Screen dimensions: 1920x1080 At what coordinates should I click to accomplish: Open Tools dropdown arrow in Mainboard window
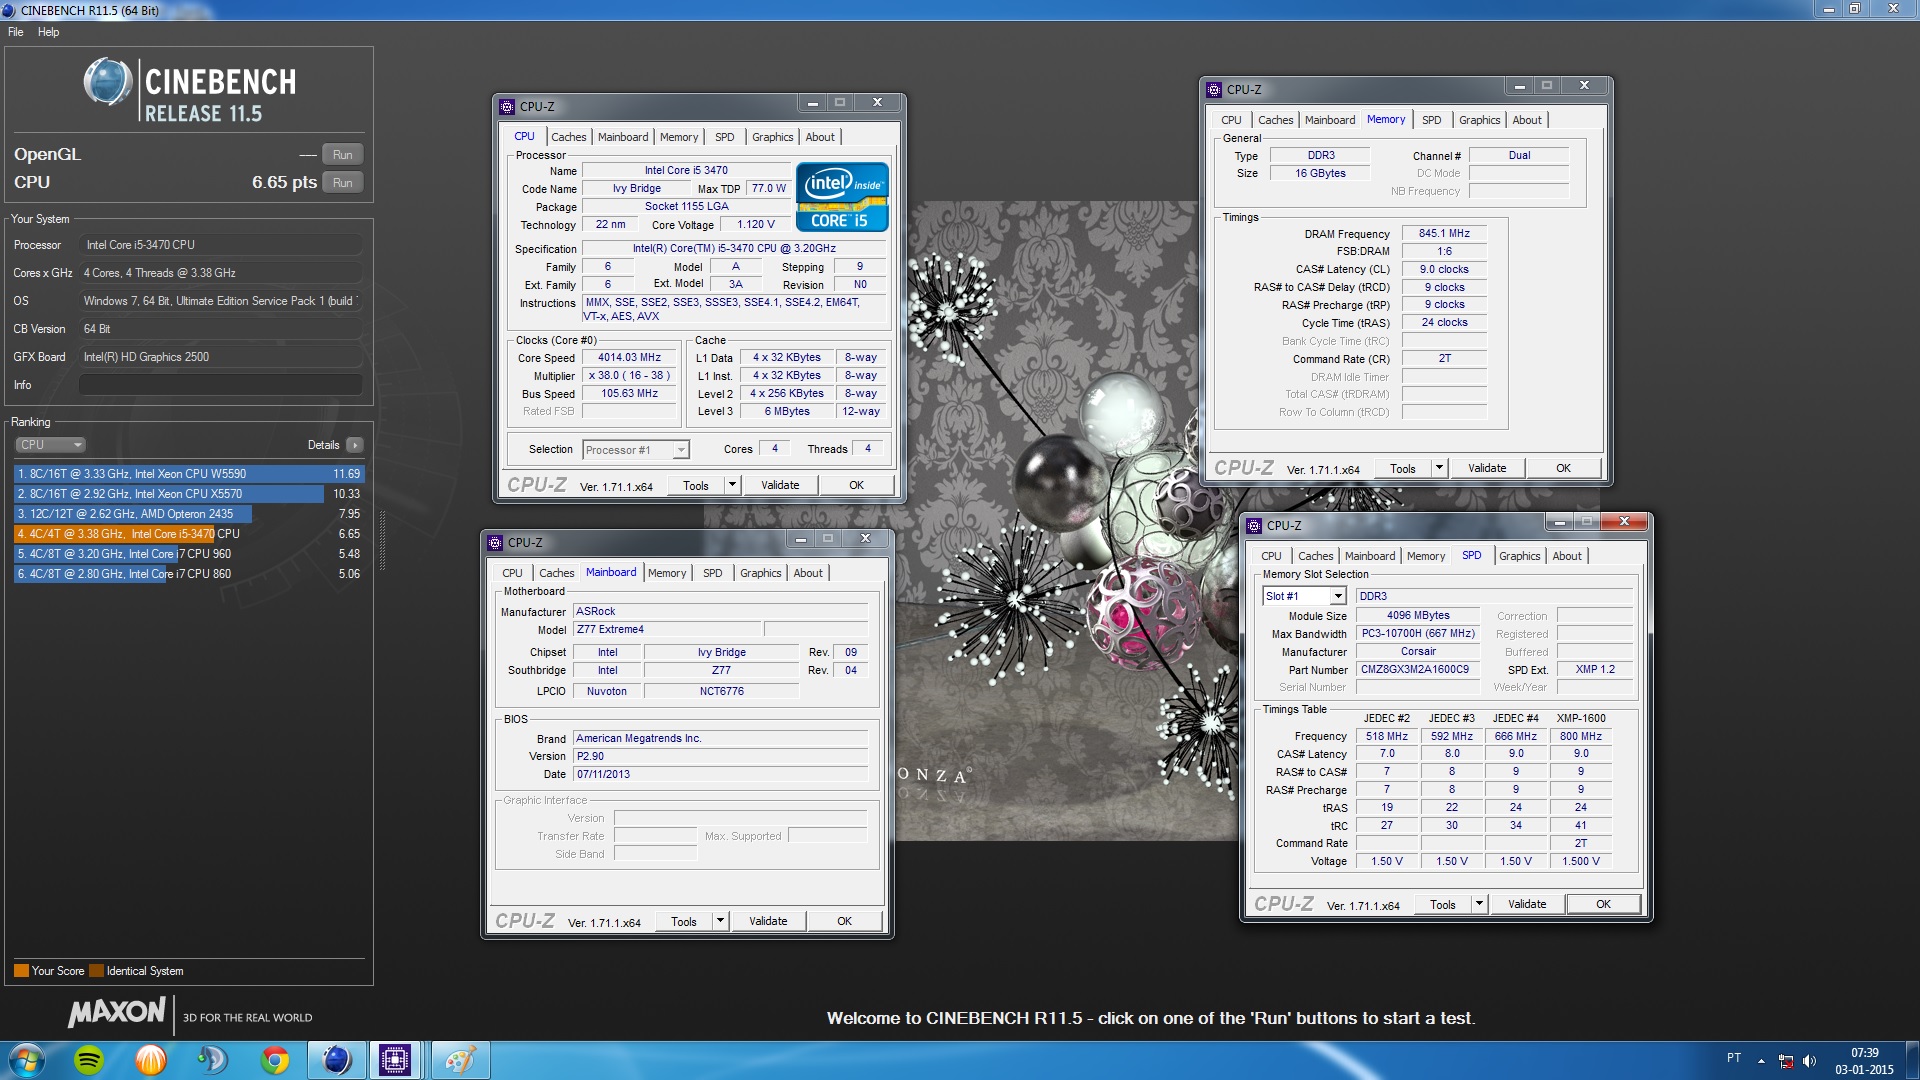(x=720, y=921)
